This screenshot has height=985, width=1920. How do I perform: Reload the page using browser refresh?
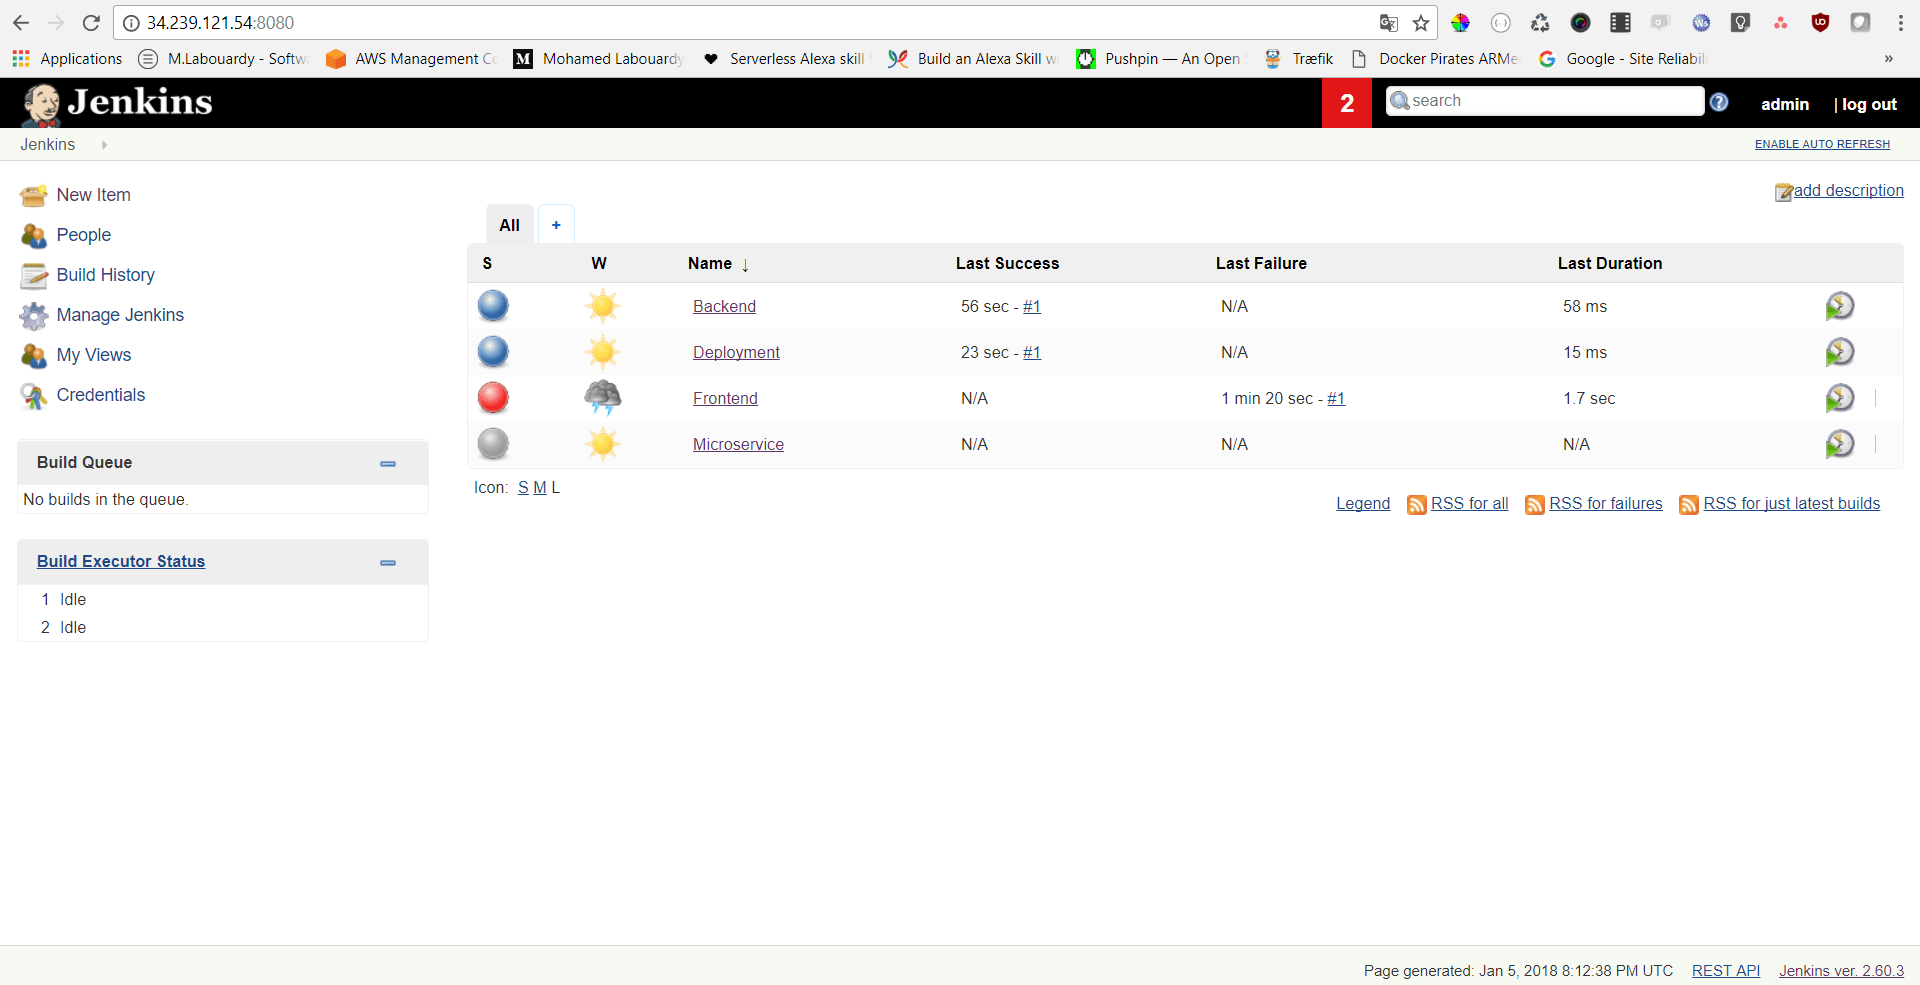pyautogui.click(x=91, y=23)
